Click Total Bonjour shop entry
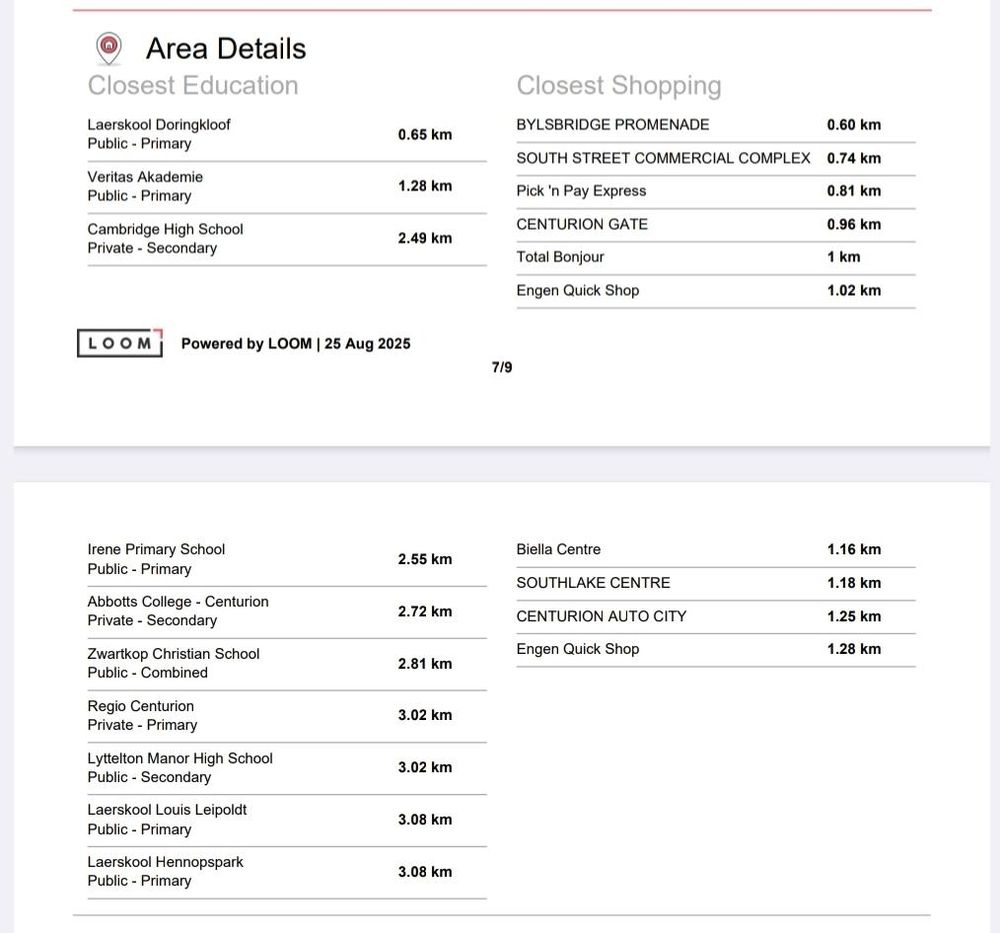This screenshot has width=1000, height=933. click(560, 257)
